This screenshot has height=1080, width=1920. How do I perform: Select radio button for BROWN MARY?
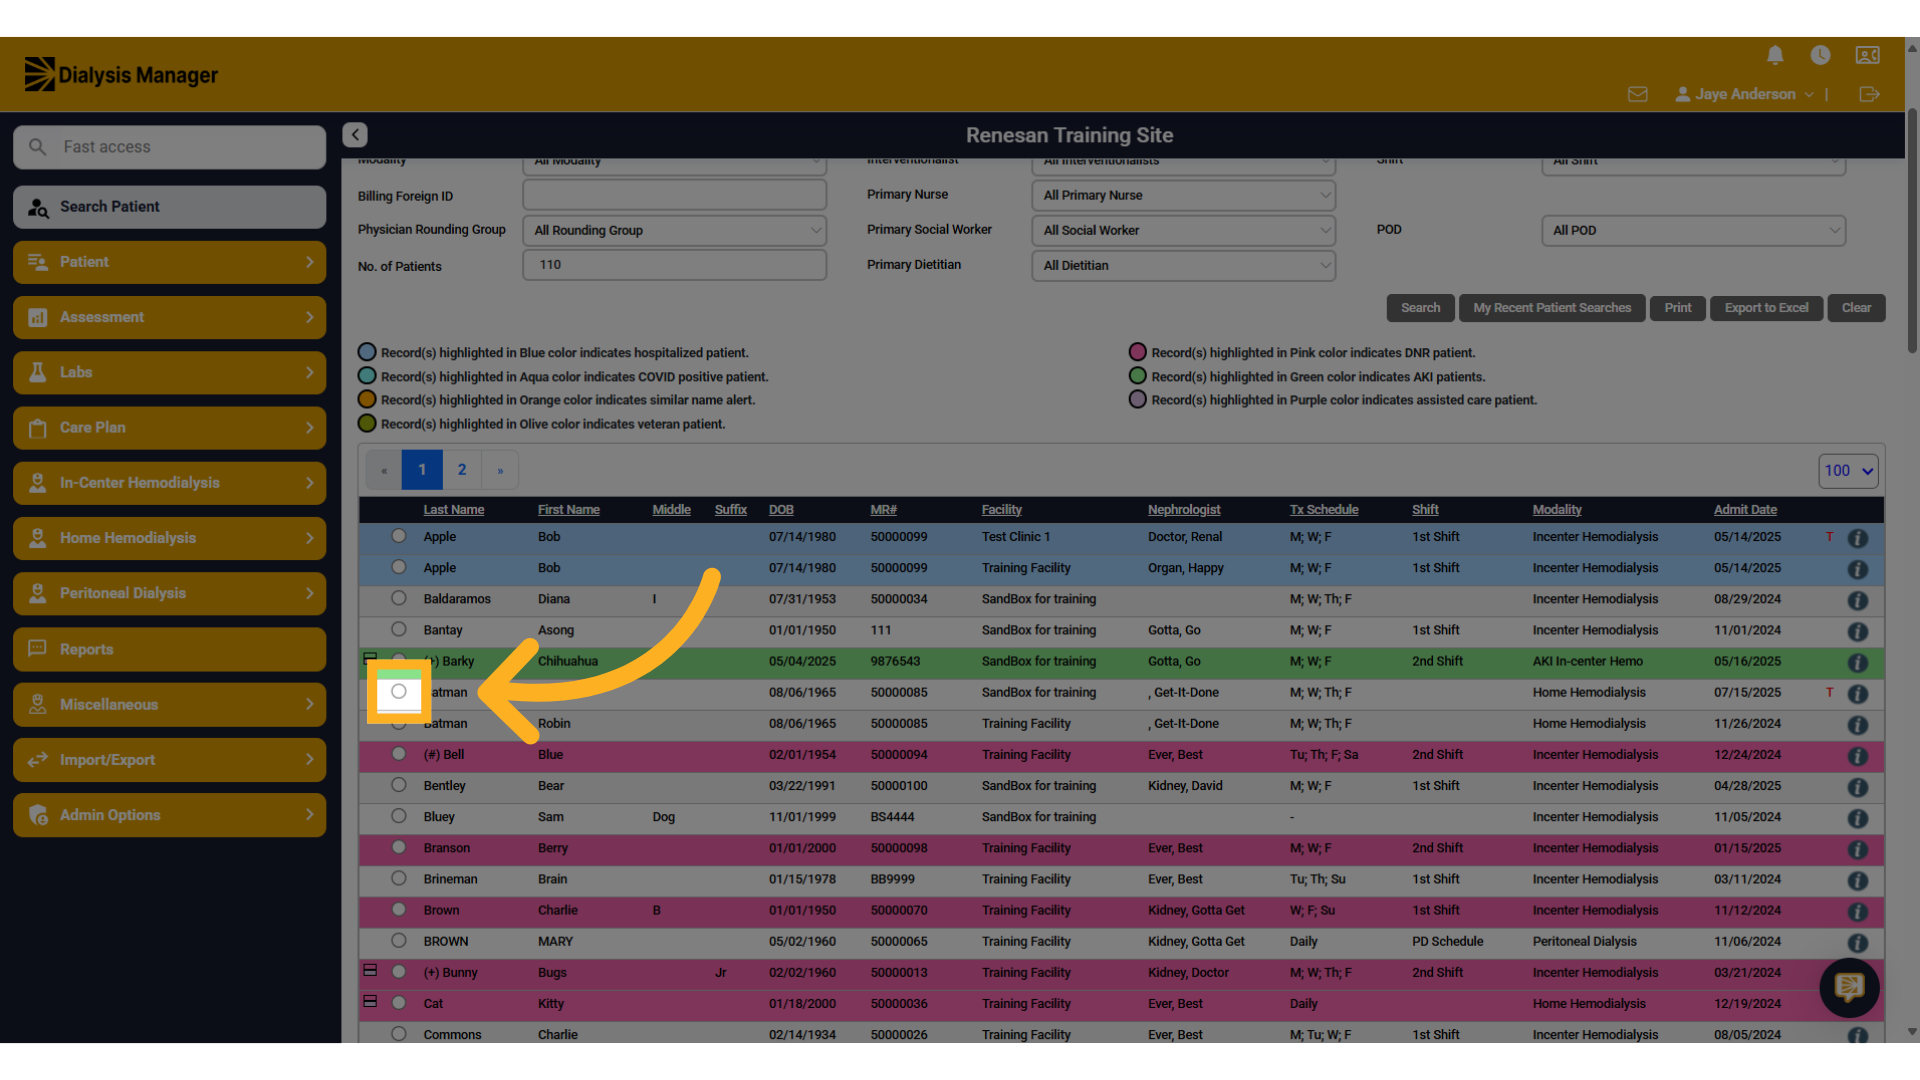pyautogui.click(x=399, y=940)
